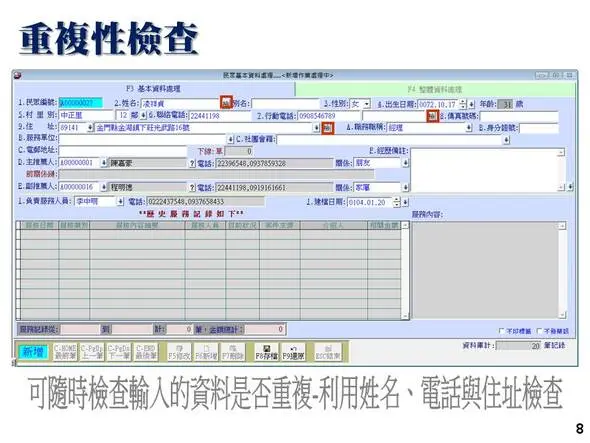The image size is (590, 443).
Task: Click the 建檔日期 date spinner arrows
Action: [397, 202]
